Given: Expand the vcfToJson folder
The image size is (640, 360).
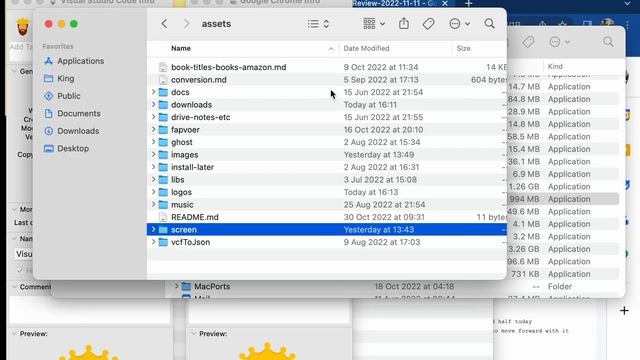Looking at the screenshot, I should coord(153,242).
